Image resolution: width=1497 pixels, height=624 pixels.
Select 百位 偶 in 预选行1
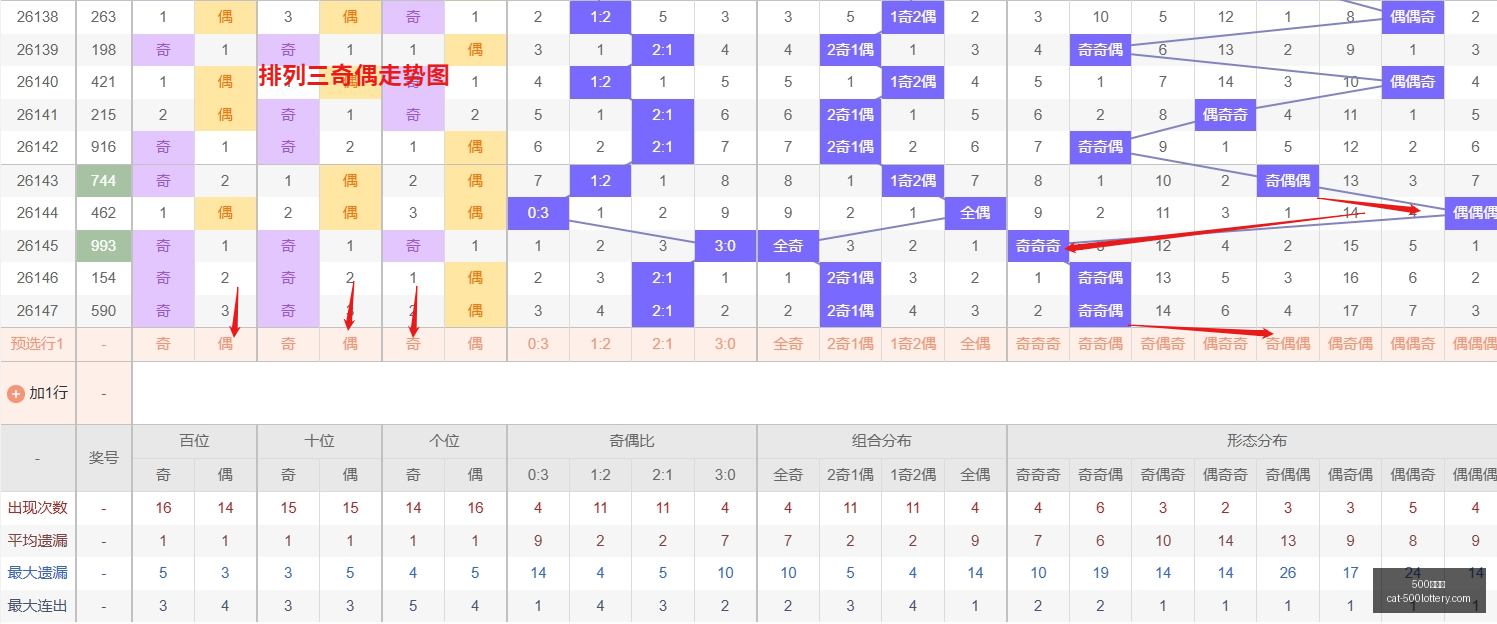click(226, 344)
